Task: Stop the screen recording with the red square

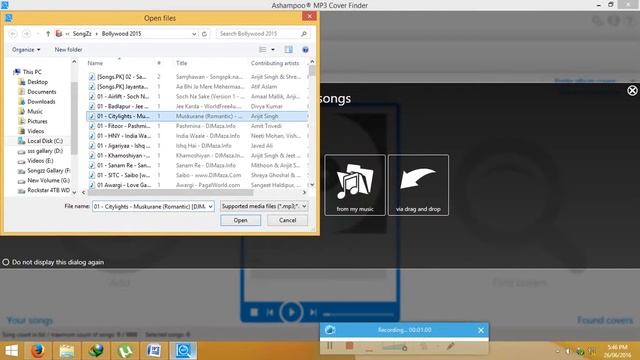Action: (349, 346)
